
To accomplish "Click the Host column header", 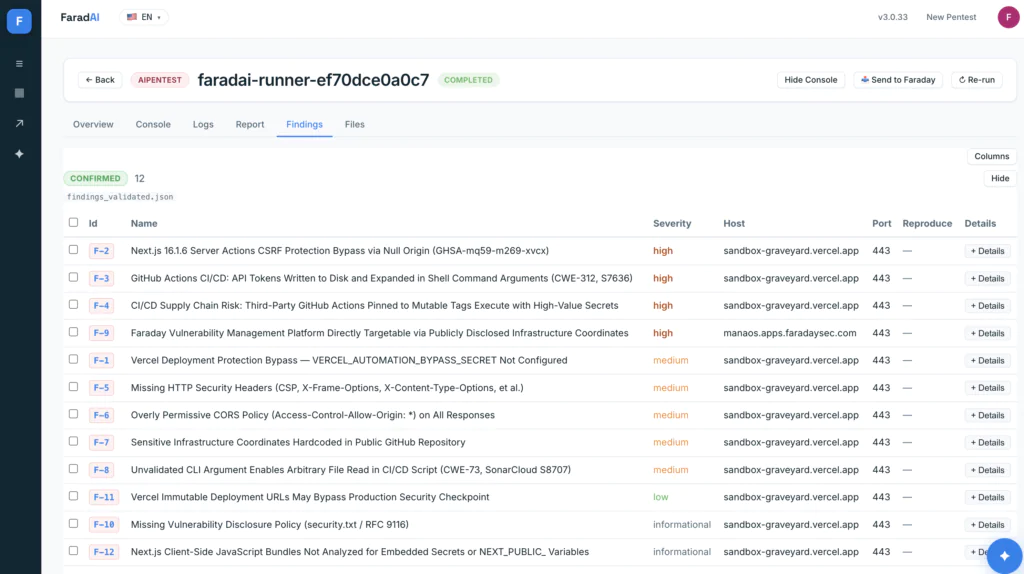I will pos(733,223).
